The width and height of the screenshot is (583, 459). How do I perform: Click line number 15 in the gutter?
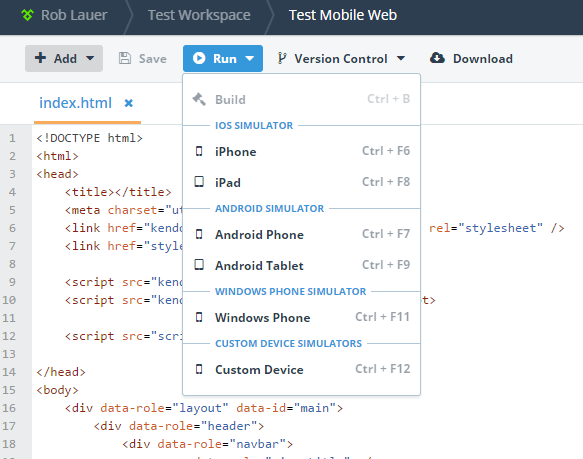[x=9, y=390]
